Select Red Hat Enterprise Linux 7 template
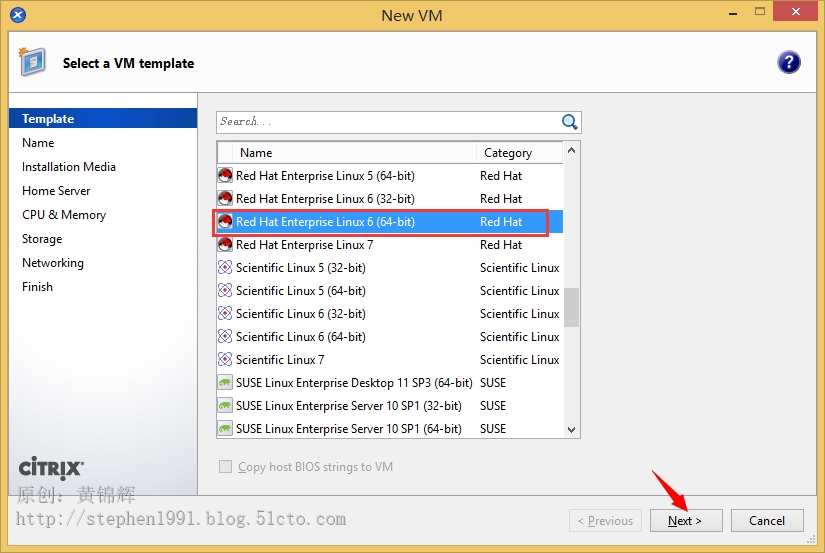The height and width of the screenshot is (553, 825). tap(390, 245)
